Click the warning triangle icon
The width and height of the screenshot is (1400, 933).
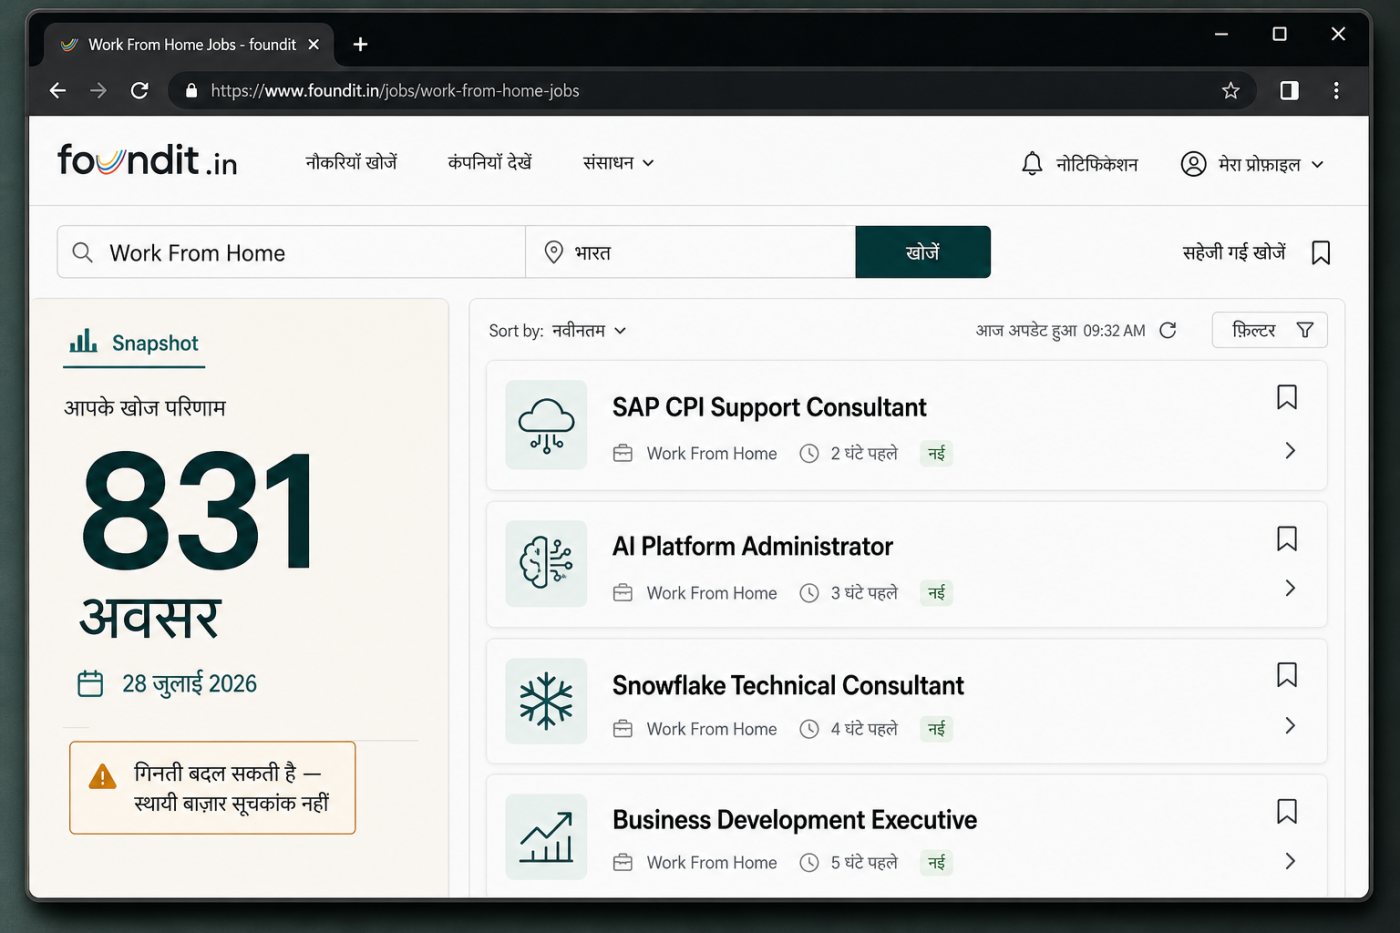click(x=102, y=777)
